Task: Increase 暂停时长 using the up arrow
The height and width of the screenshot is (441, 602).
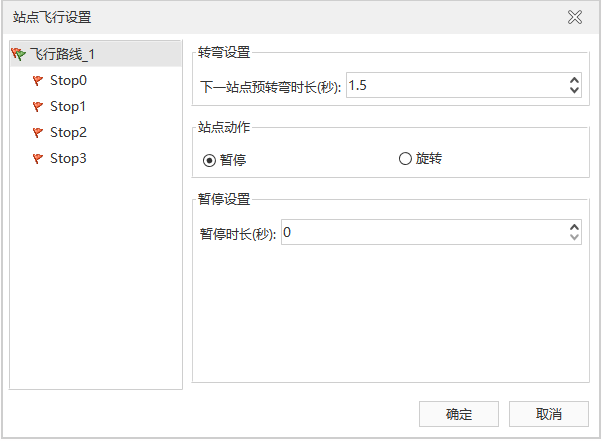Action: pos(574,227)
